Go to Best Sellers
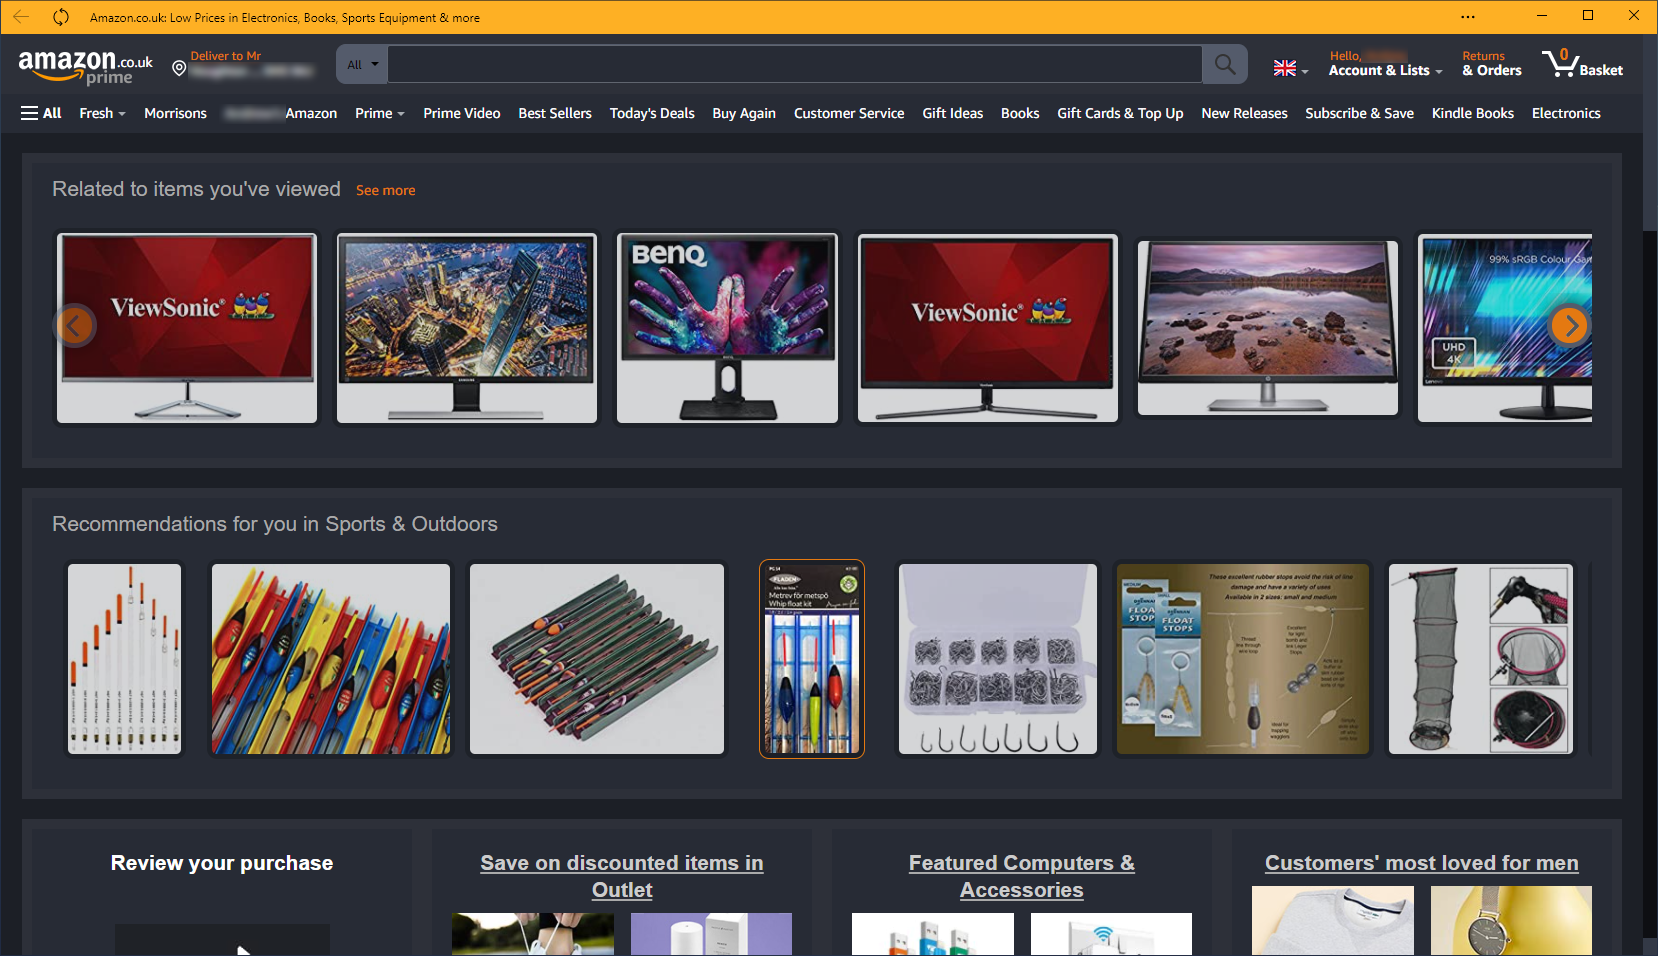 coord(555,113)
